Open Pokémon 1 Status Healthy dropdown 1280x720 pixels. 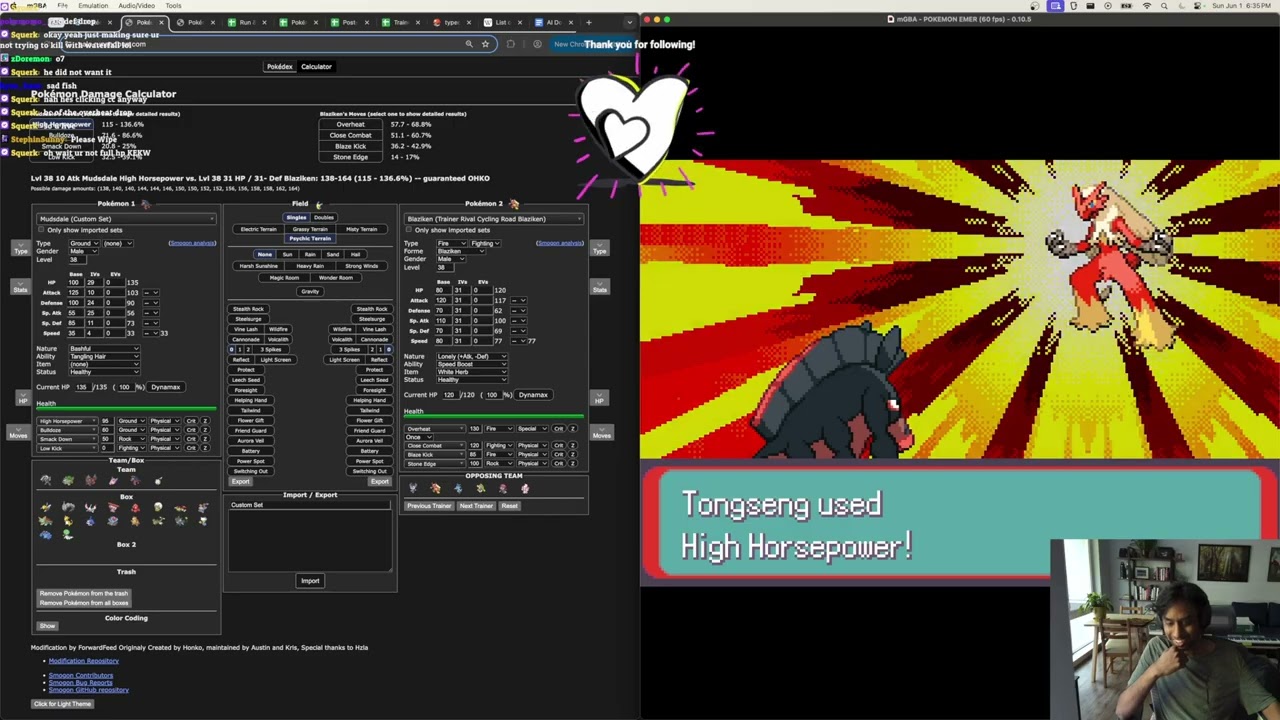[104, 372]
